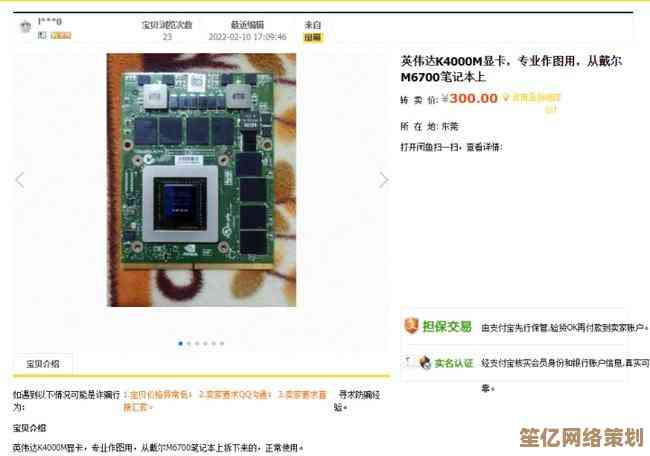Click the 实名认证 badge icon
The height and width of the screenshot is (456, 650).
click(425, 362)
